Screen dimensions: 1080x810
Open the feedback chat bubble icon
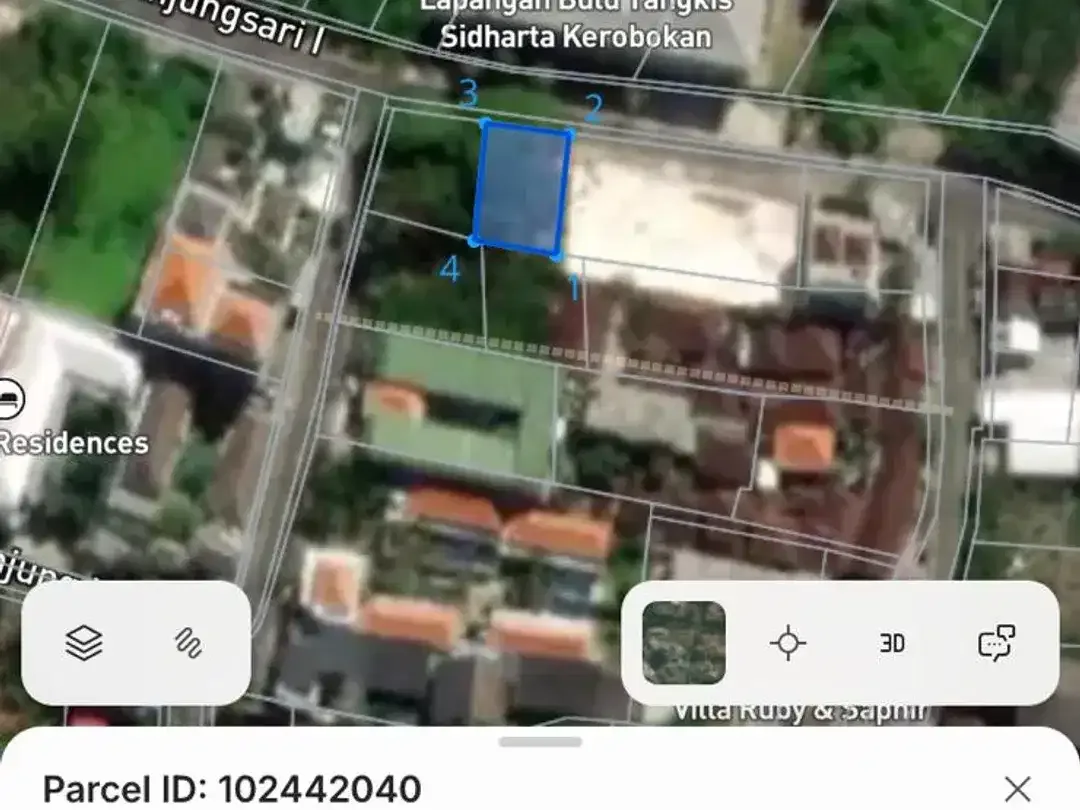[x=996, y=643]
